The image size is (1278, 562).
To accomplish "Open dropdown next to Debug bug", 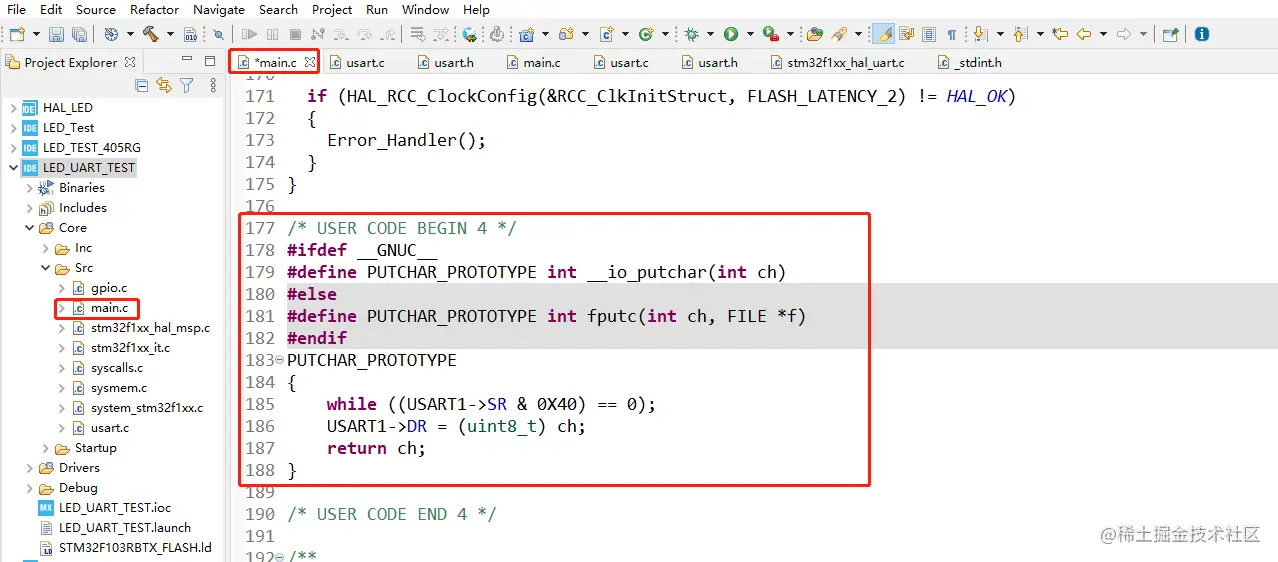I will pyautogui.click(x=710, y=34).
